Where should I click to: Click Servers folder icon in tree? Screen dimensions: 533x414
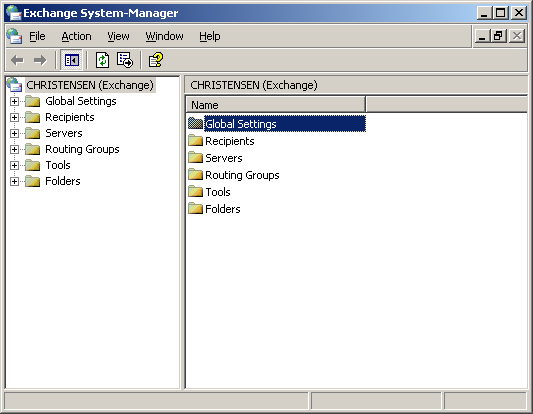tap(33, 133)
